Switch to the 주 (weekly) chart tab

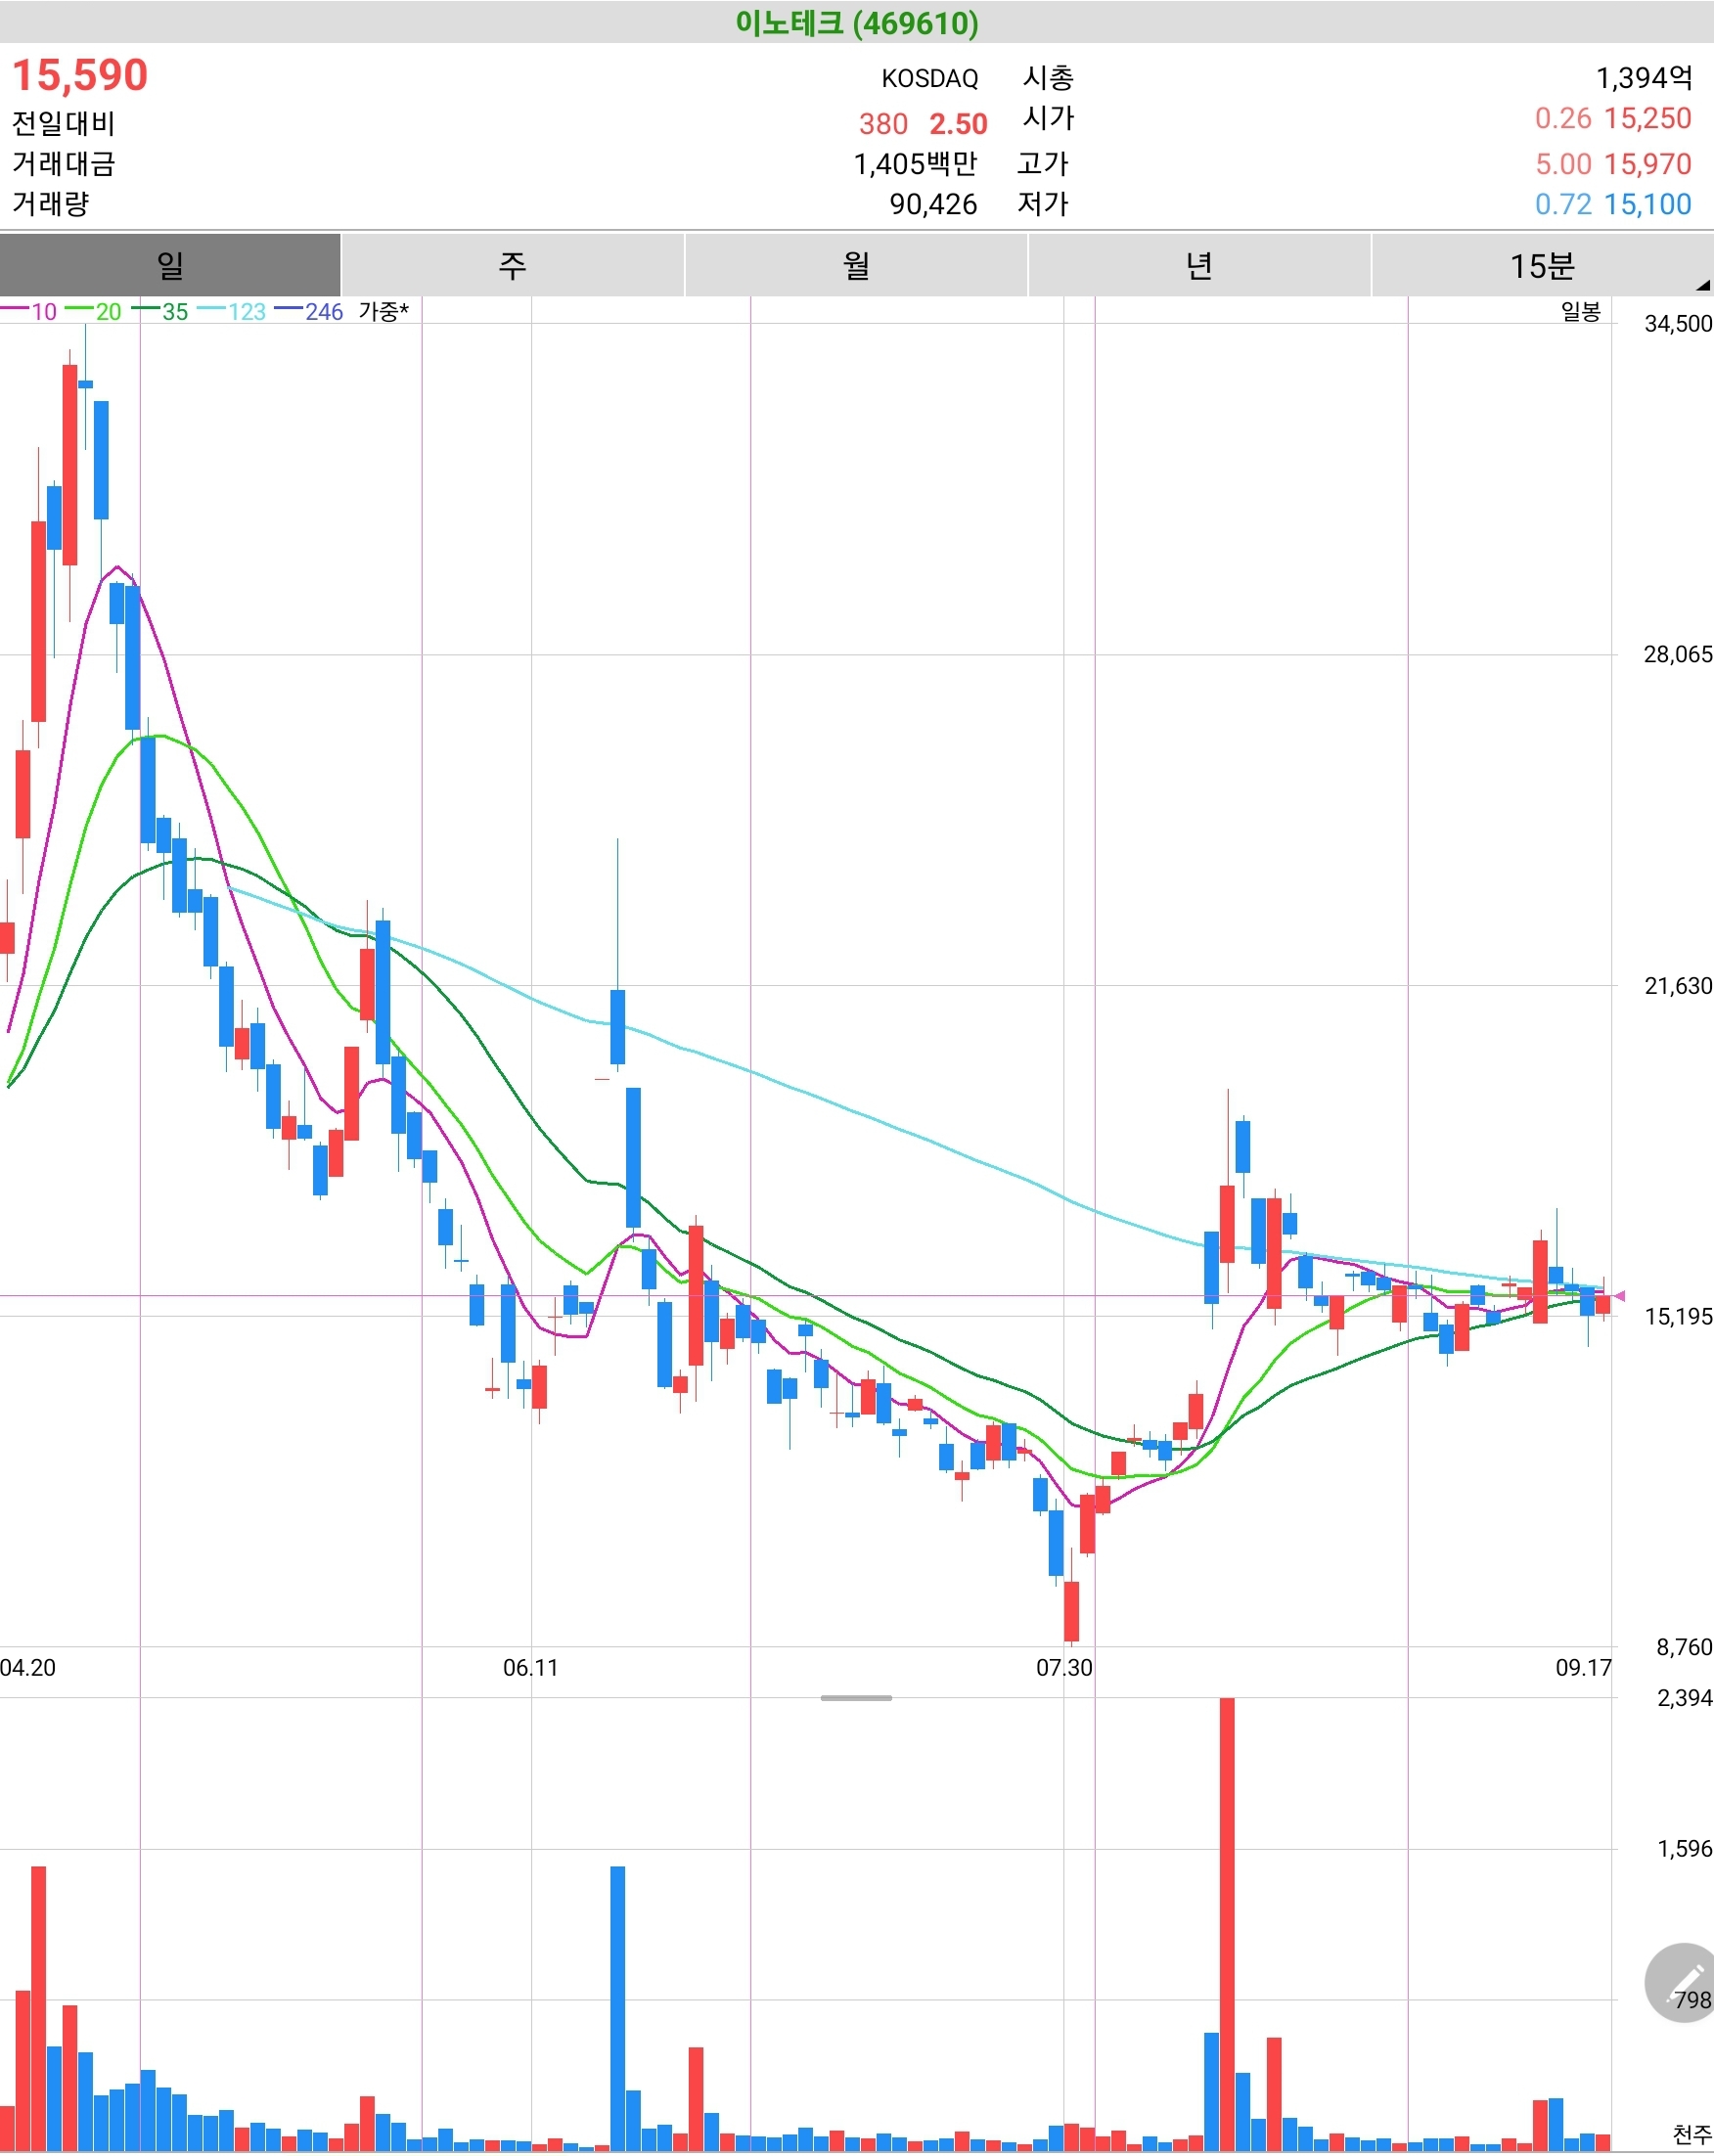(x=513, y=265)
